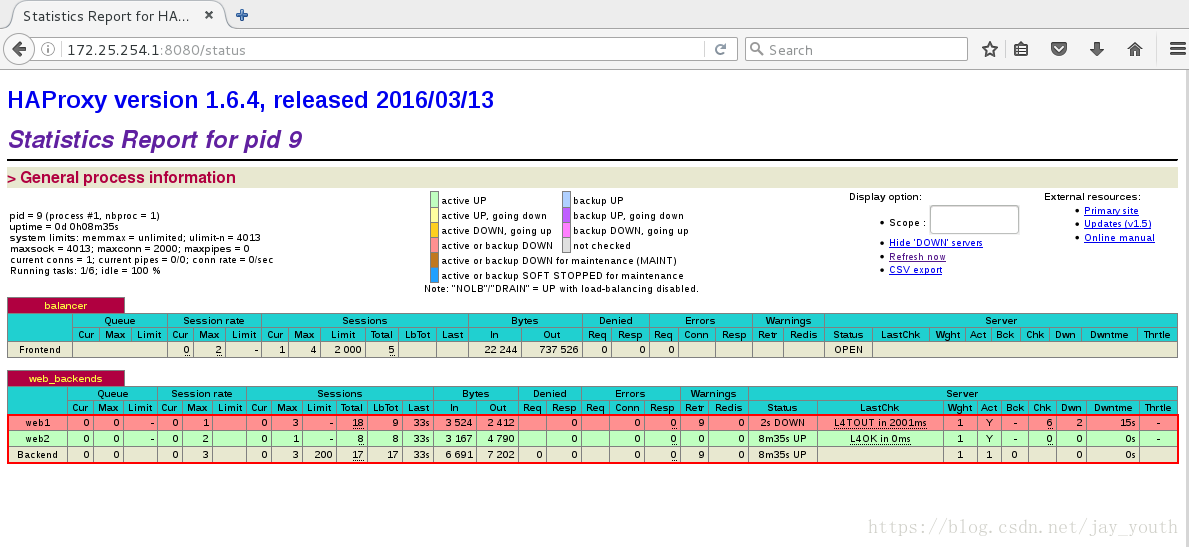Open the Updates (v1.5) link
The image size is (1189, 547).
[x=1118, y=224]
